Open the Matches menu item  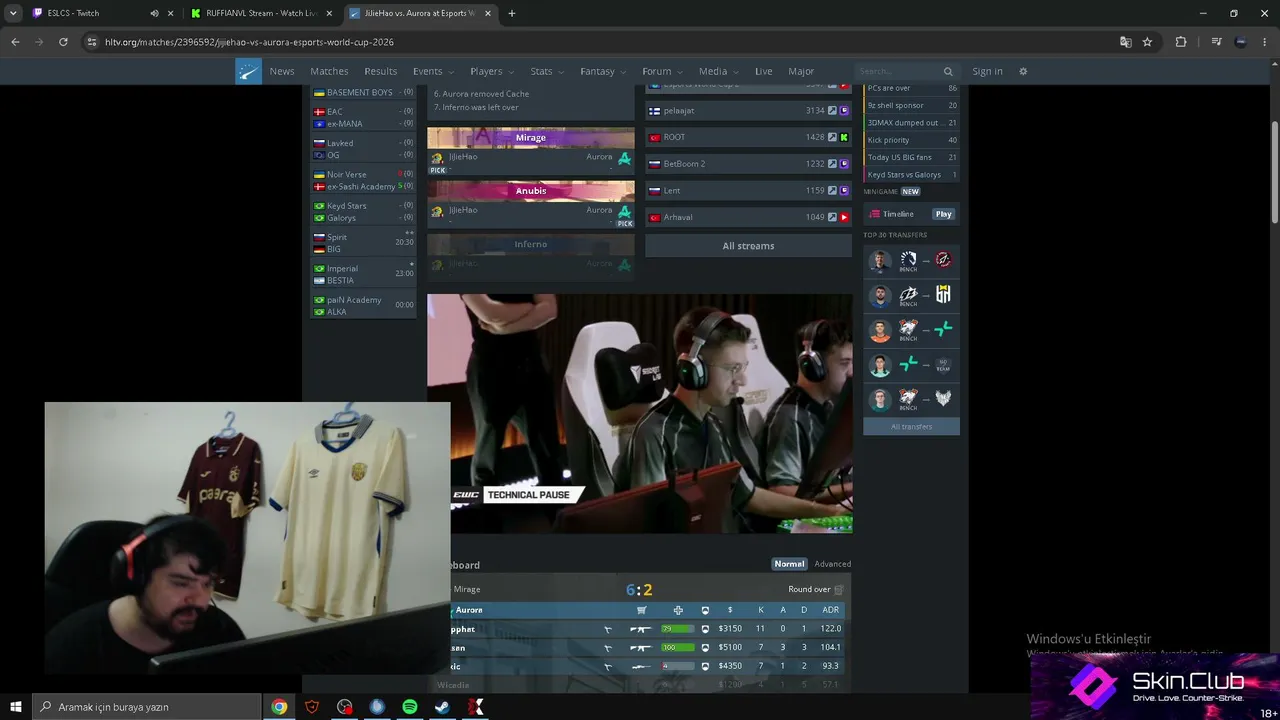coord(329,71)
